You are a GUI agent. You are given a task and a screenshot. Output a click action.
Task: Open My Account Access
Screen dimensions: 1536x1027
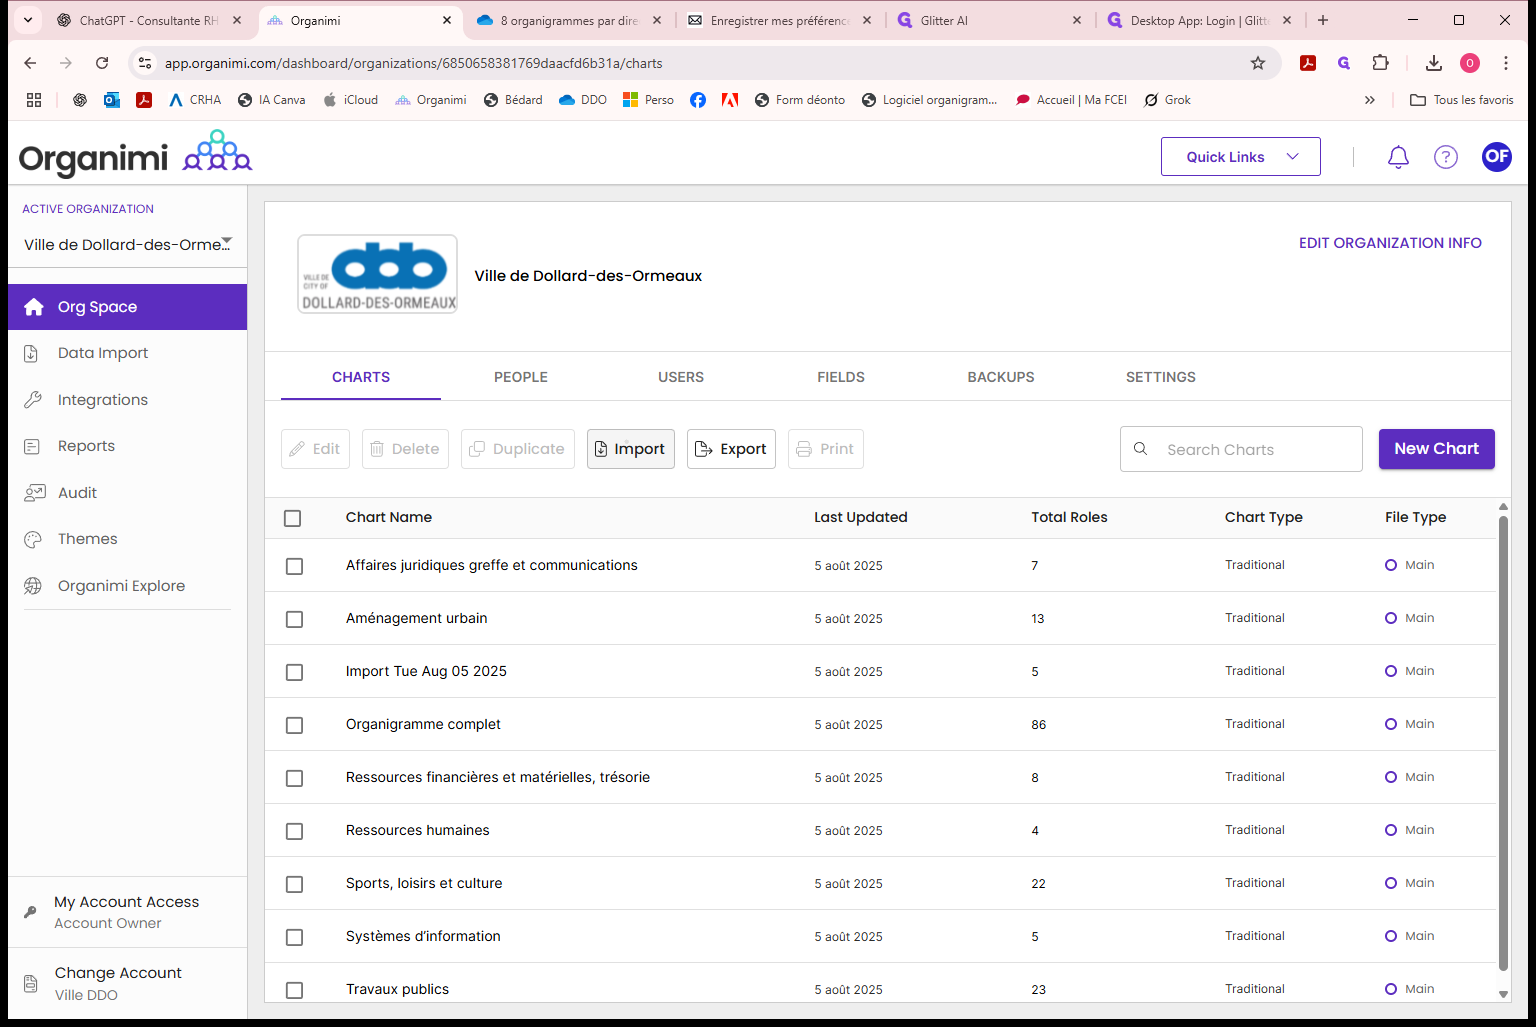click(x=127, y=912)
